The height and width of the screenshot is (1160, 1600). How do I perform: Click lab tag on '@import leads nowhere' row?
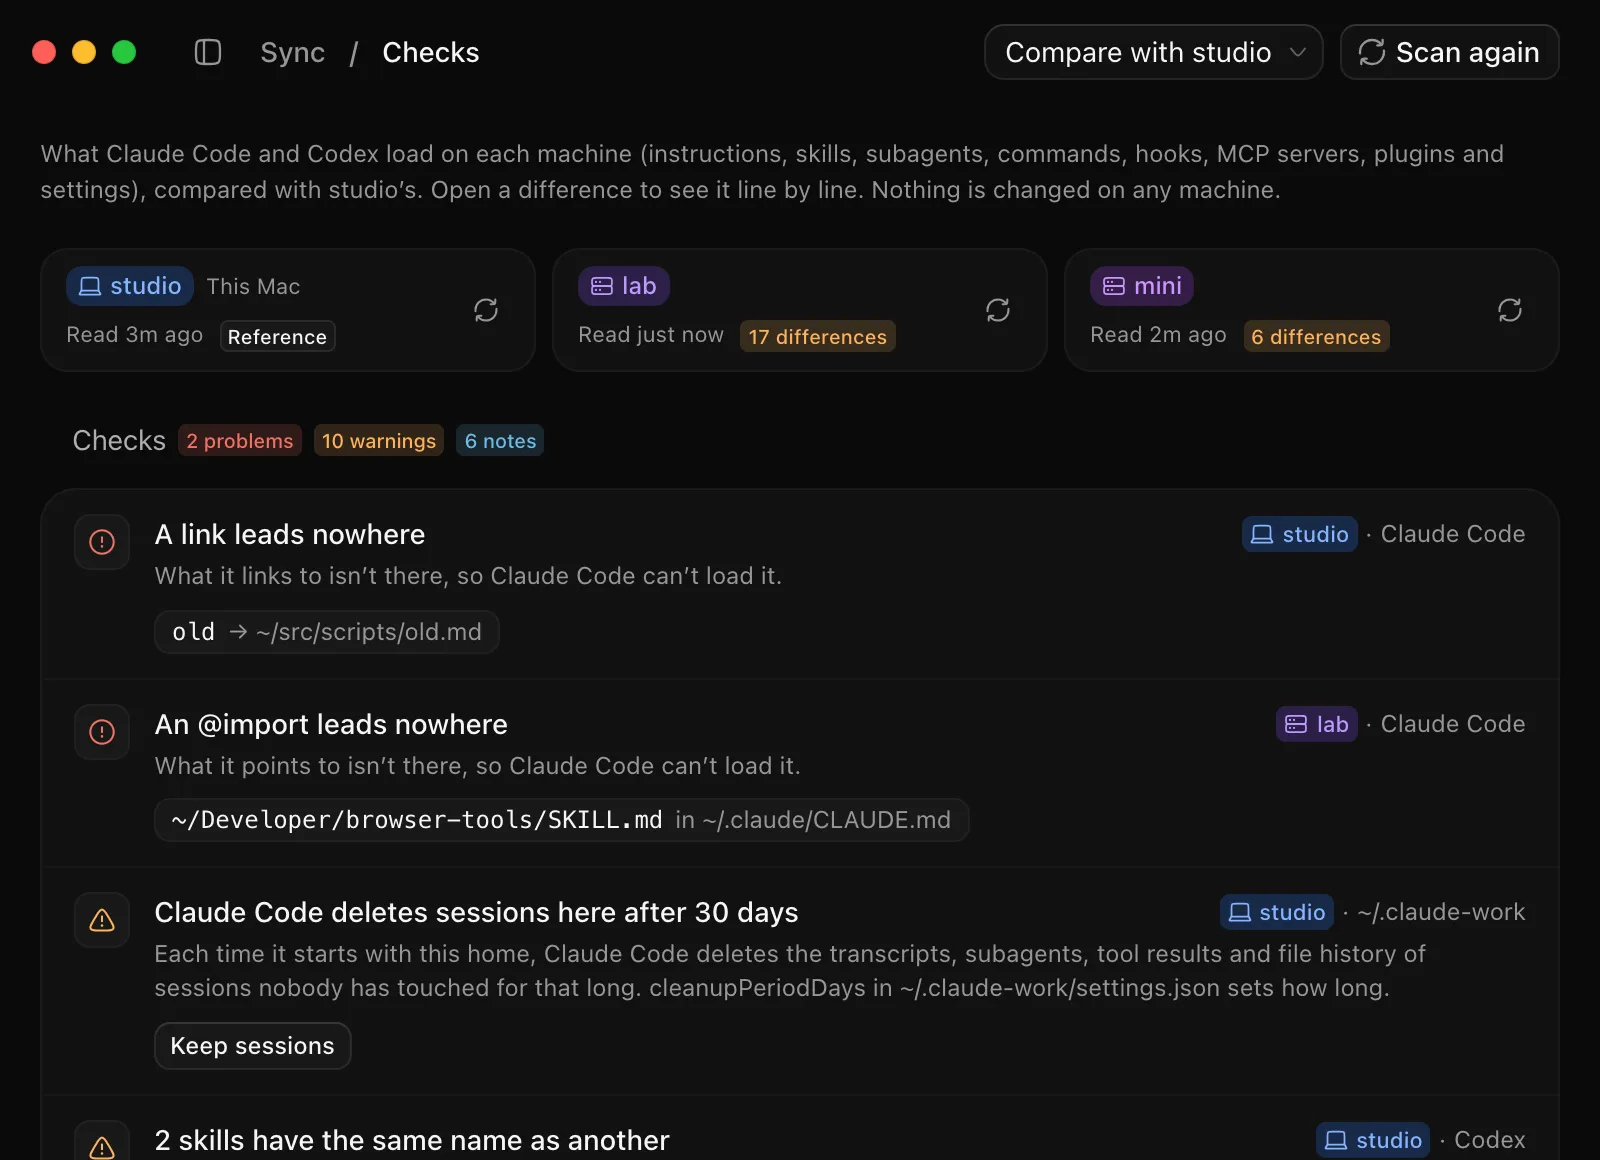[x=1317, y=724]
